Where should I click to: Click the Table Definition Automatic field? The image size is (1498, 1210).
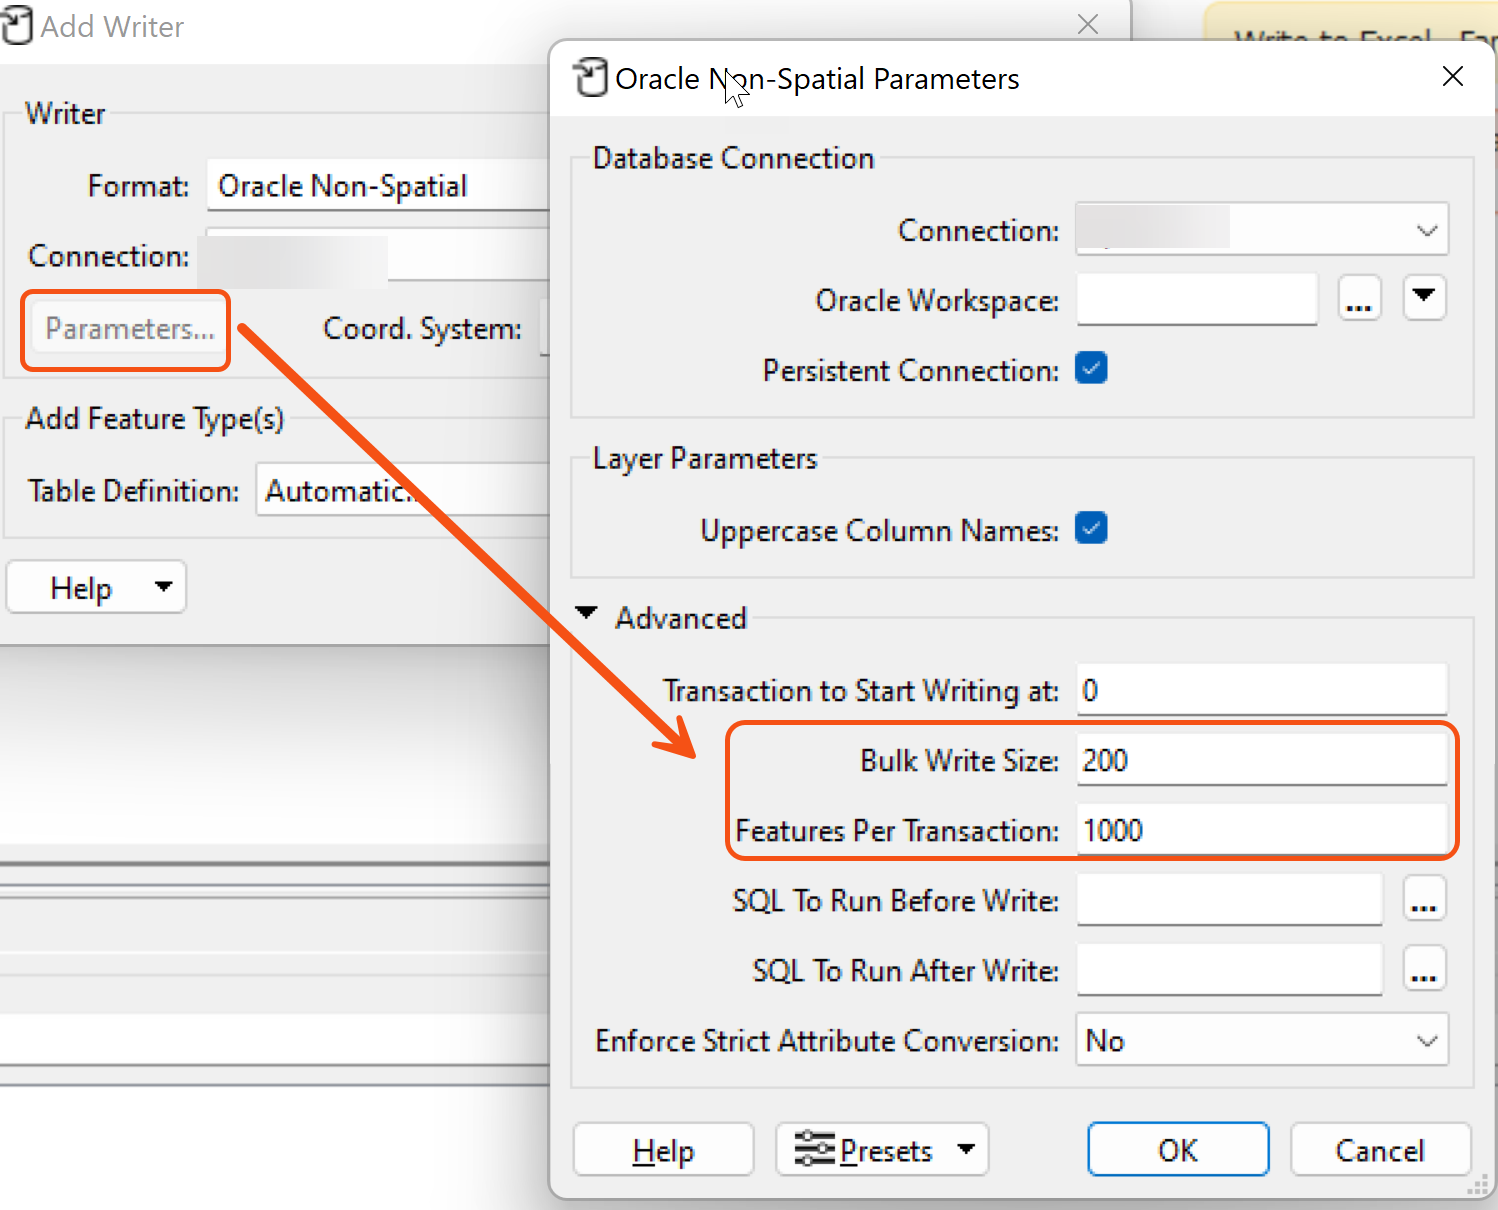tap(403, 490)
